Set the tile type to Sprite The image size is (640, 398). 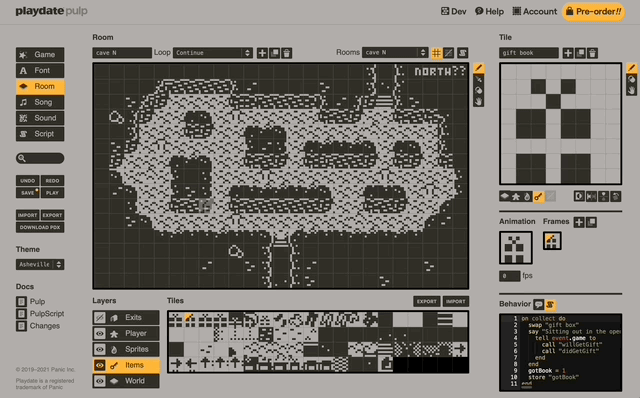click(527, 196)
